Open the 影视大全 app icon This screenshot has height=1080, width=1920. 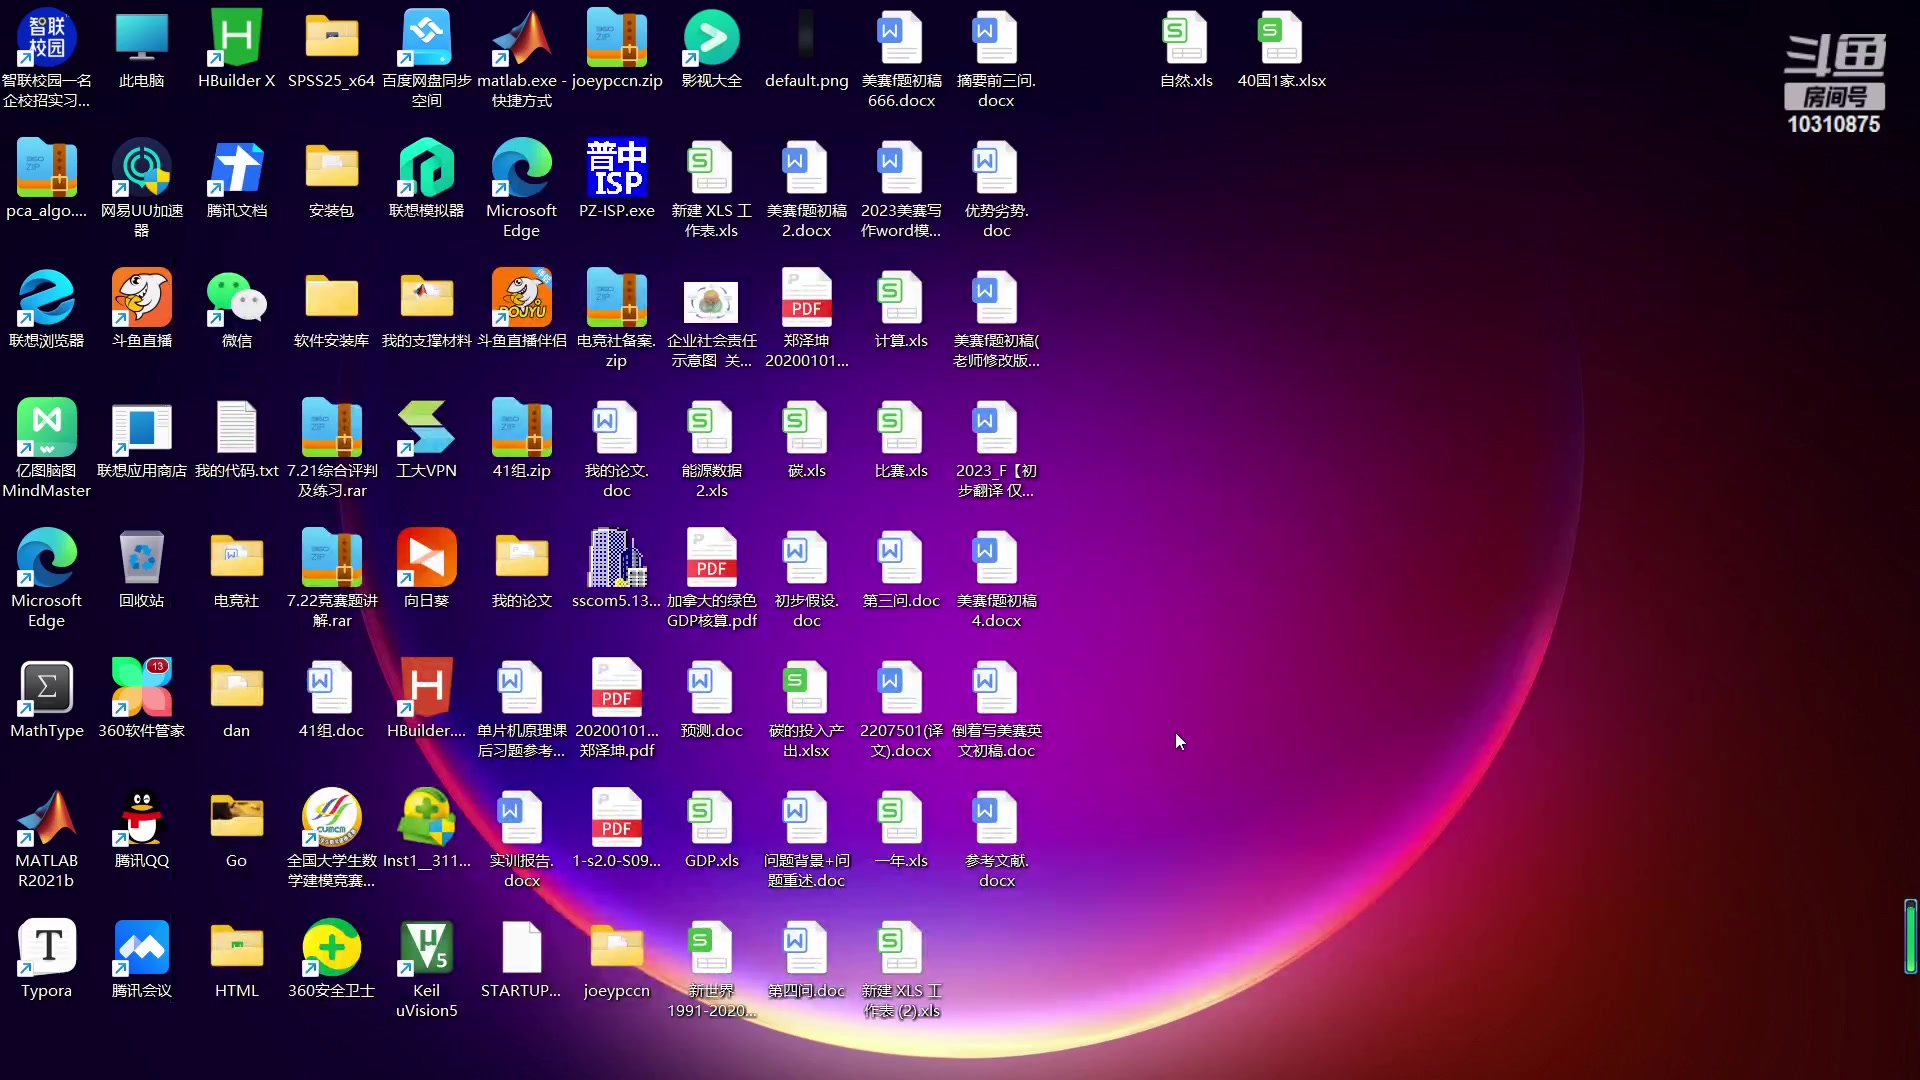(711, 48)
